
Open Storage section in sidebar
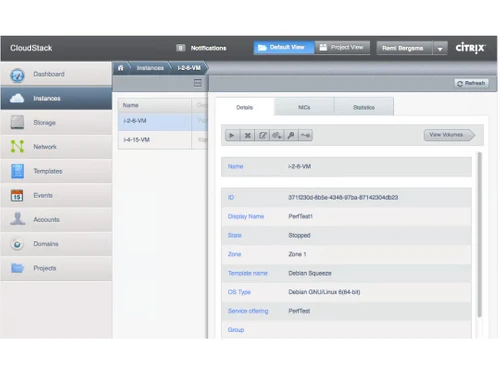tap(56, 123)
